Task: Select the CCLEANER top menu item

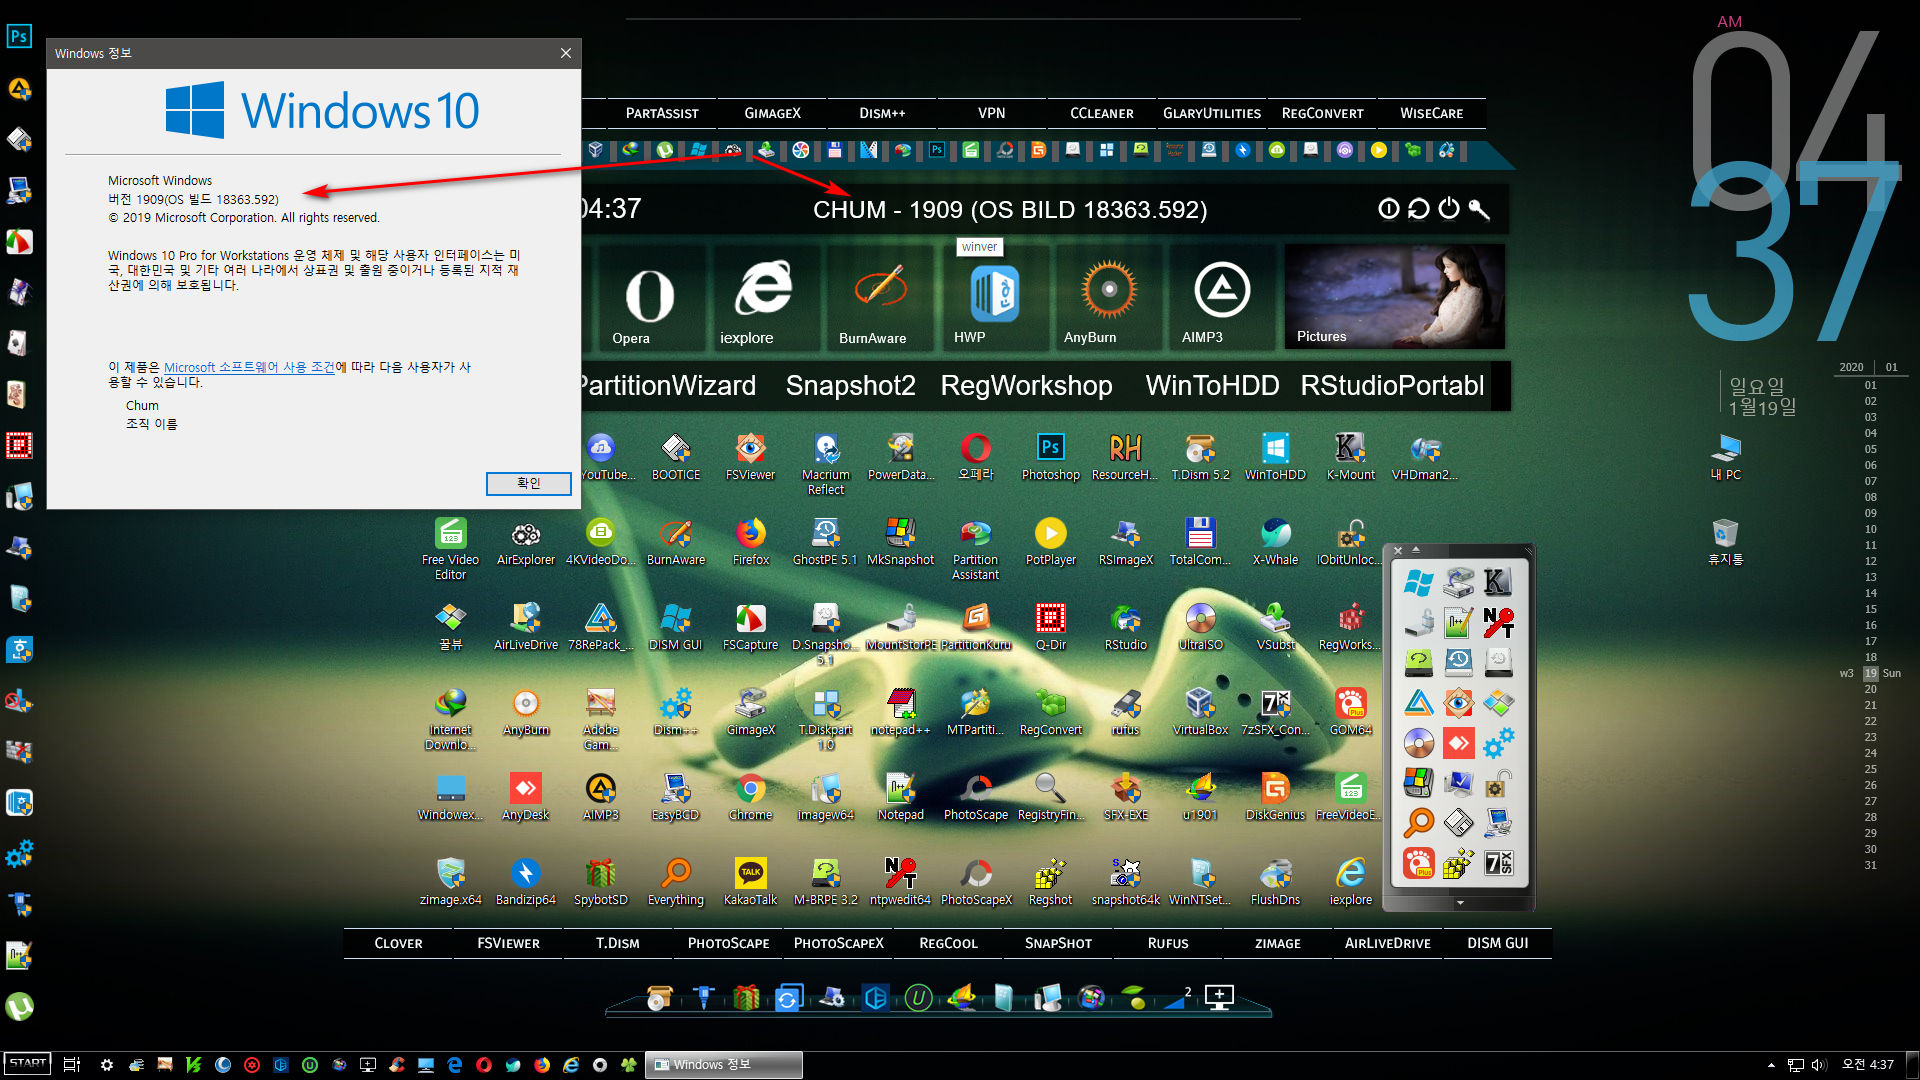Action: click(x=1102, y=113)
